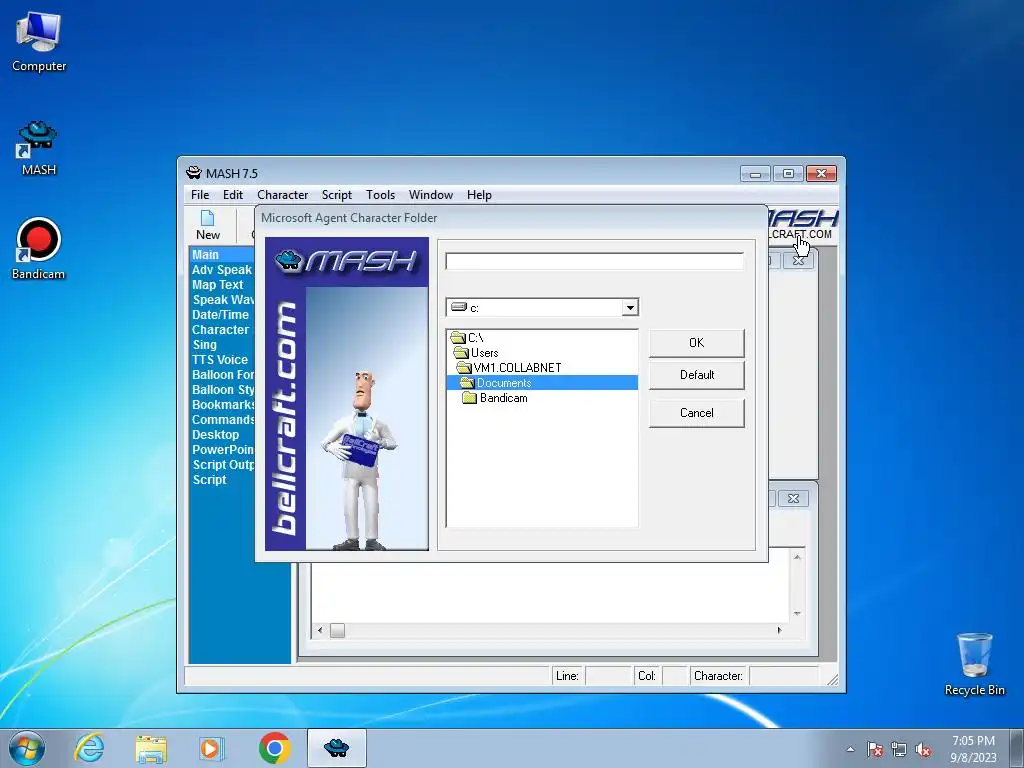1024x768 pixels.
Task: Select Character in the sidebar list
Action: point(221,330)
